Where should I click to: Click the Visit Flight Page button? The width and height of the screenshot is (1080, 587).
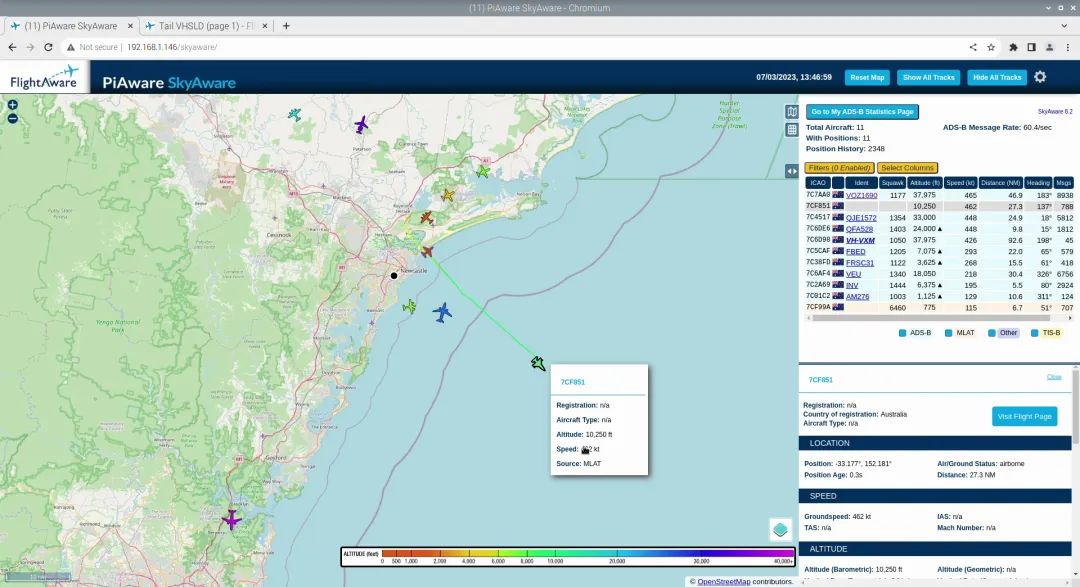1024,416
